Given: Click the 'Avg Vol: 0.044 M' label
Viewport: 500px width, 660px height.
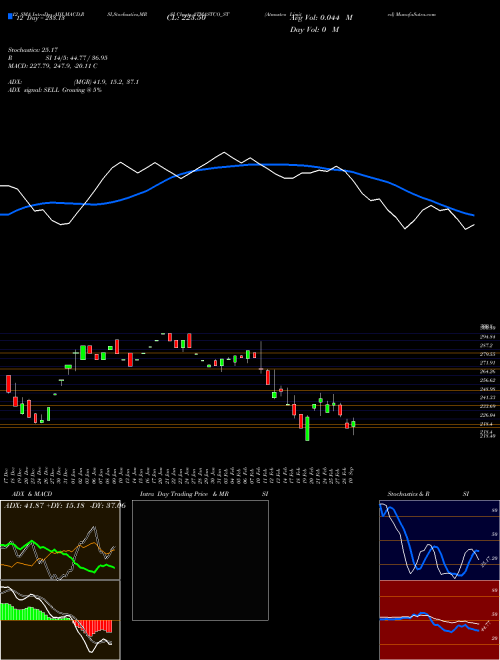Looking at the screenshot, I should [321, 18].
